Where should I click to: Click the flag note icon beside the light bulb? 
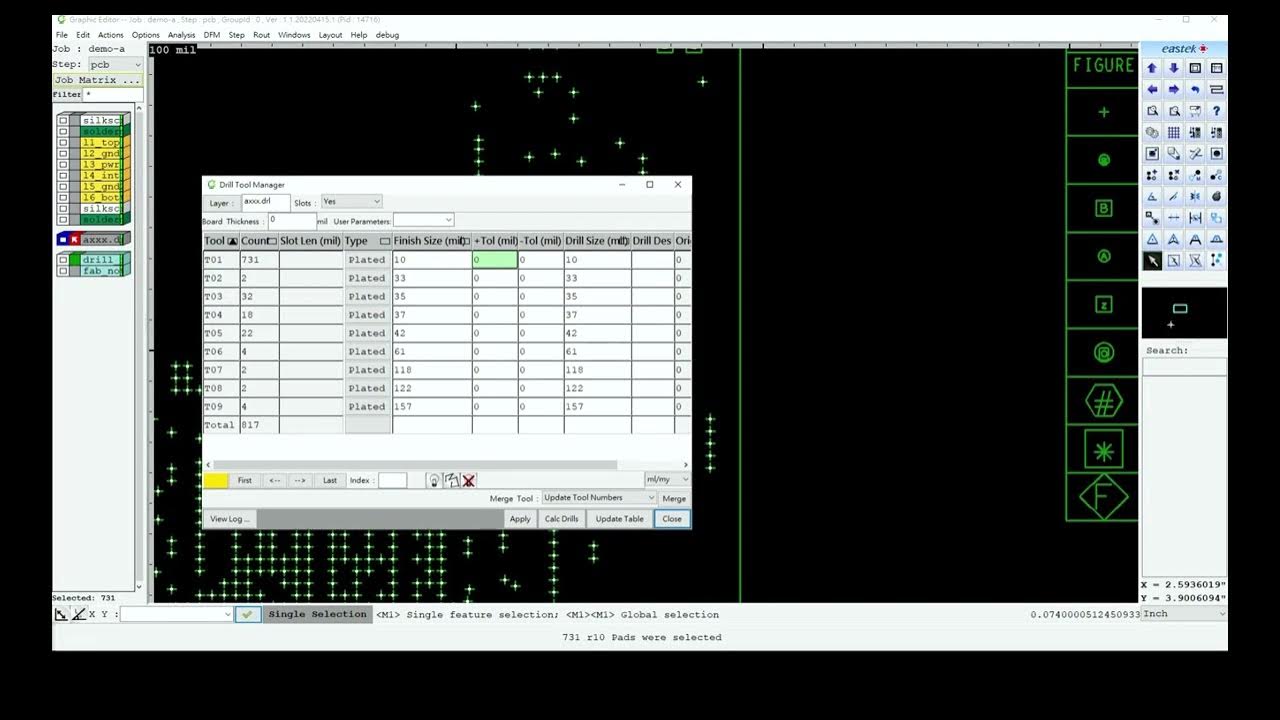pos(451,480)
